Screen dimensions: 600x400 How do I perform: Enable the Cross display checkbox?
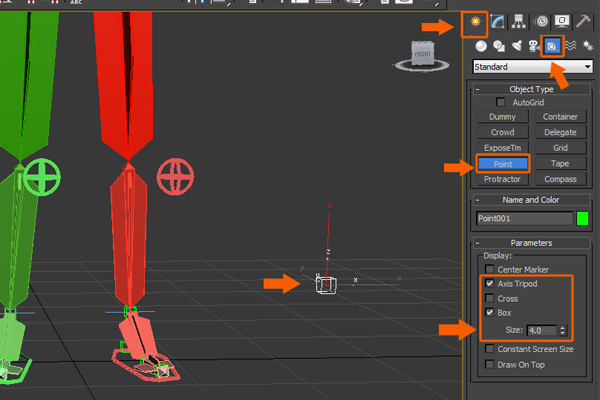point(489,298)
